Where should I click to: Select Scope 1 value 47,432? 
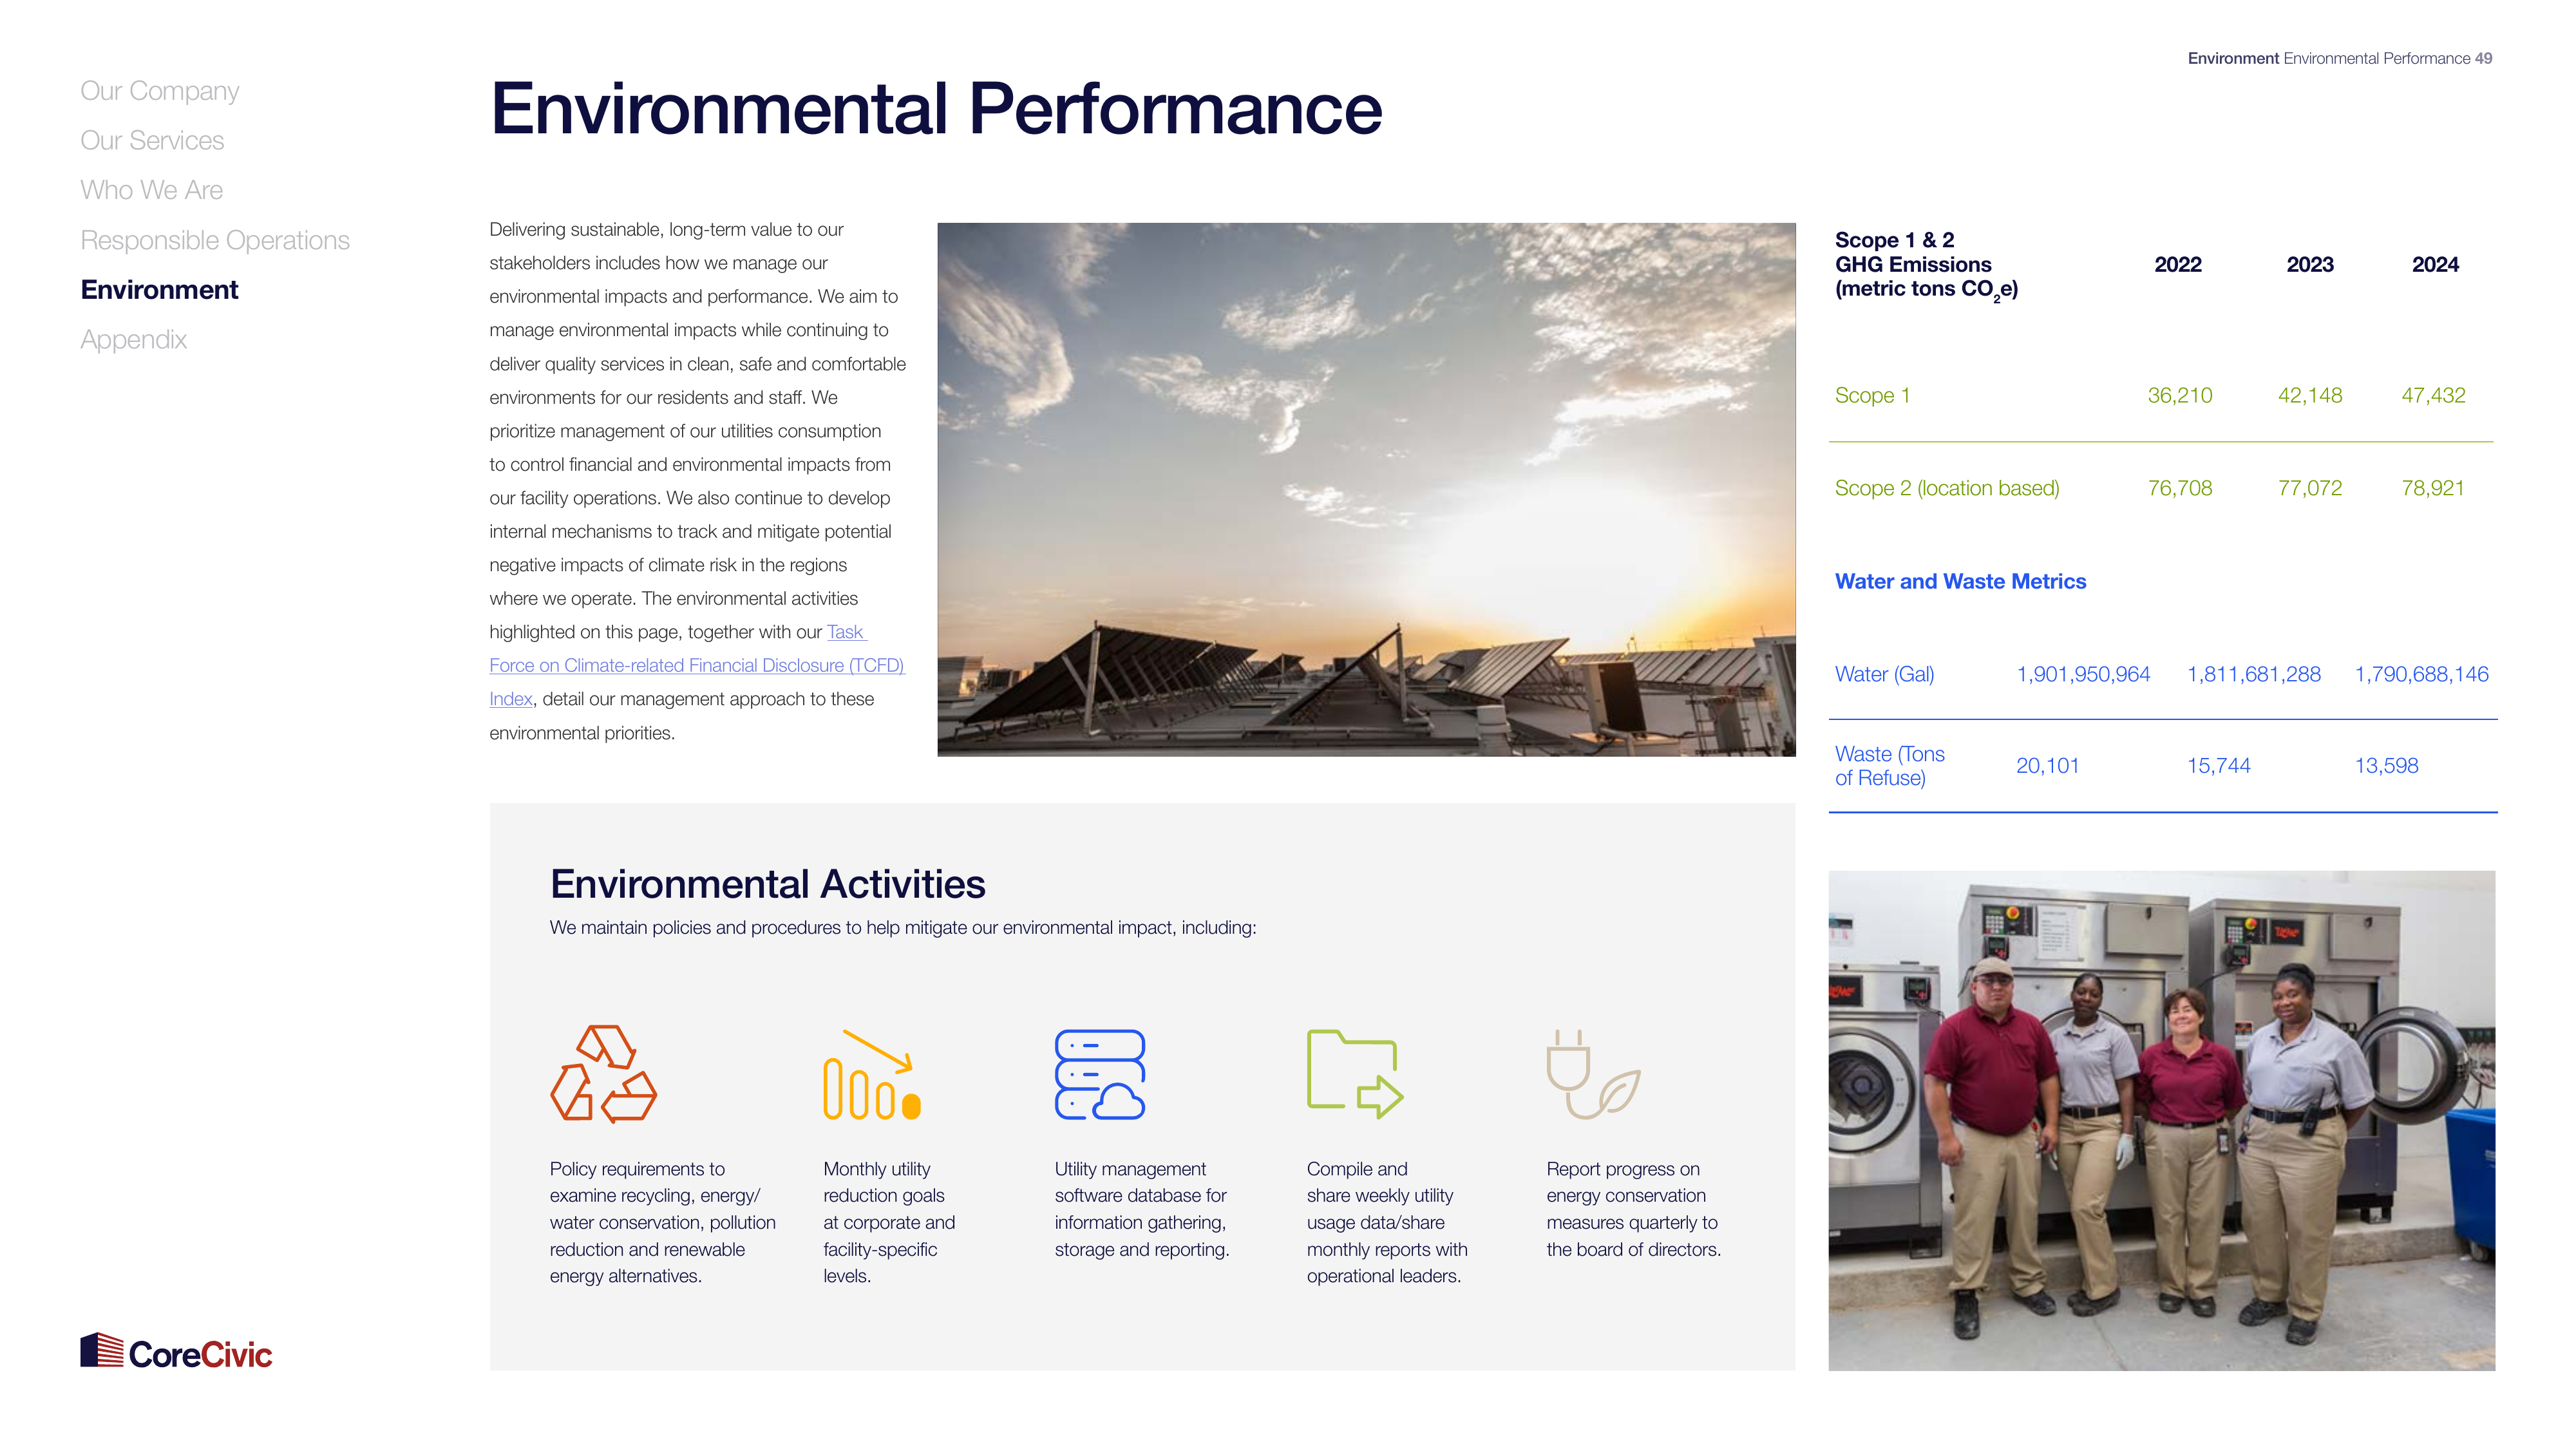coord(2433,395)
